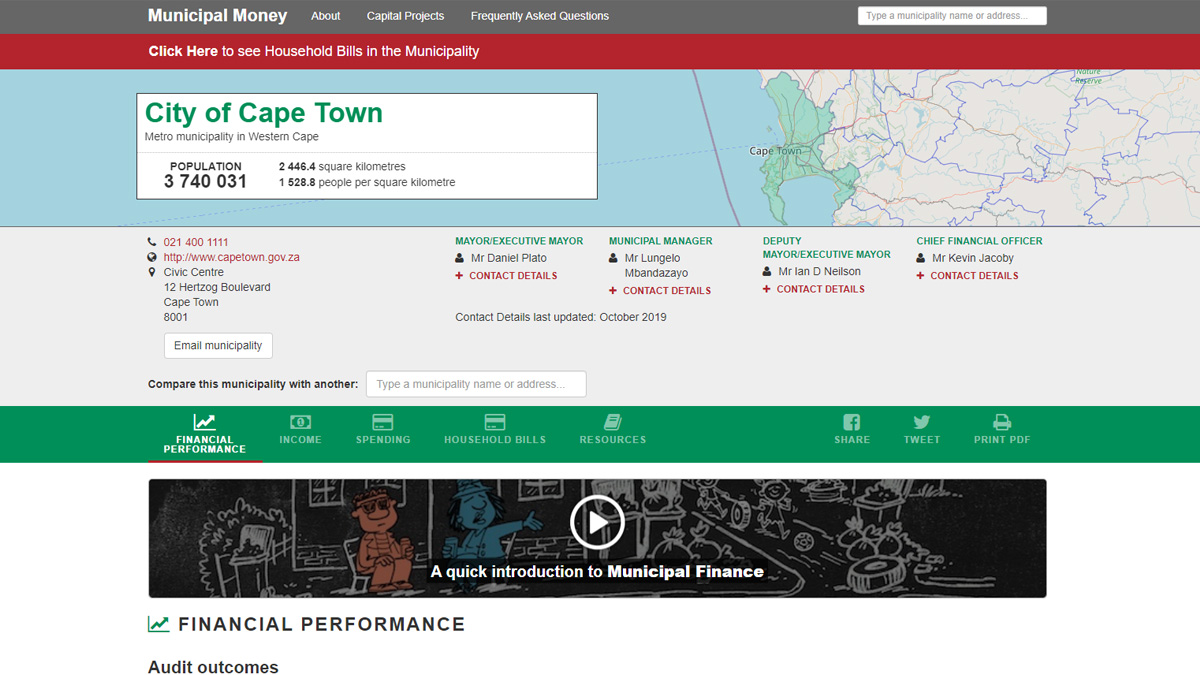This screenshot has height=675, width=1200.
Task: Tweet this page using the Twitter icon
Action: 921,423
